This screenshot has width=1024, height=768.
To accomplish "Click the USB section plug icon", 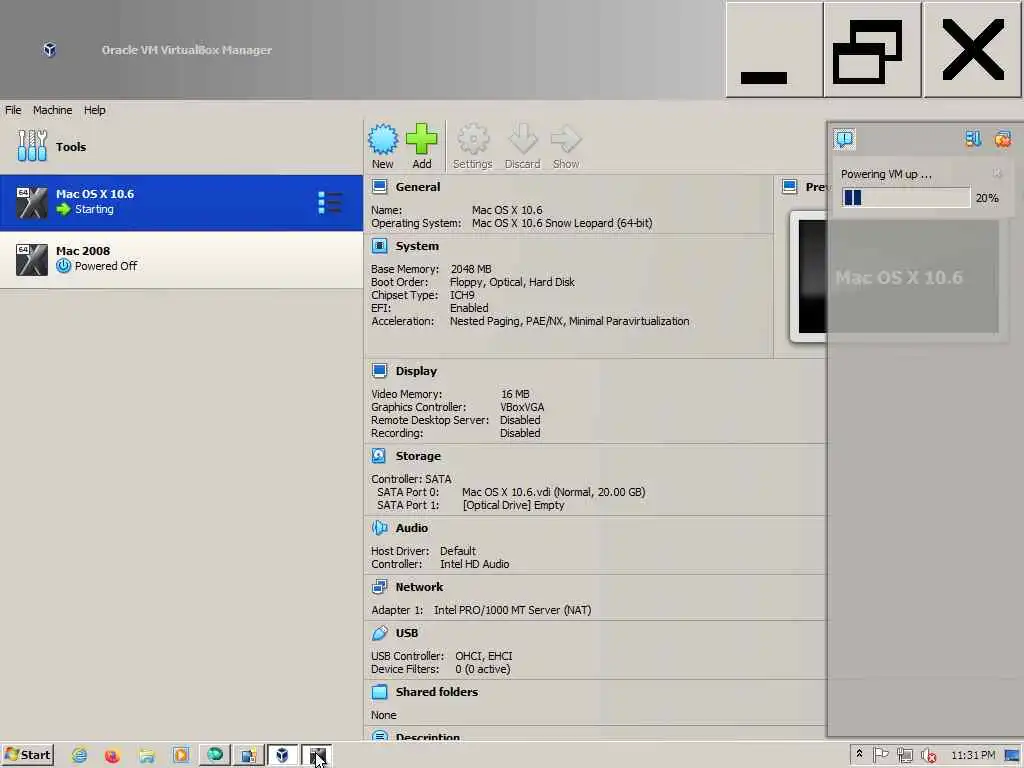I will tap(379, 633).
